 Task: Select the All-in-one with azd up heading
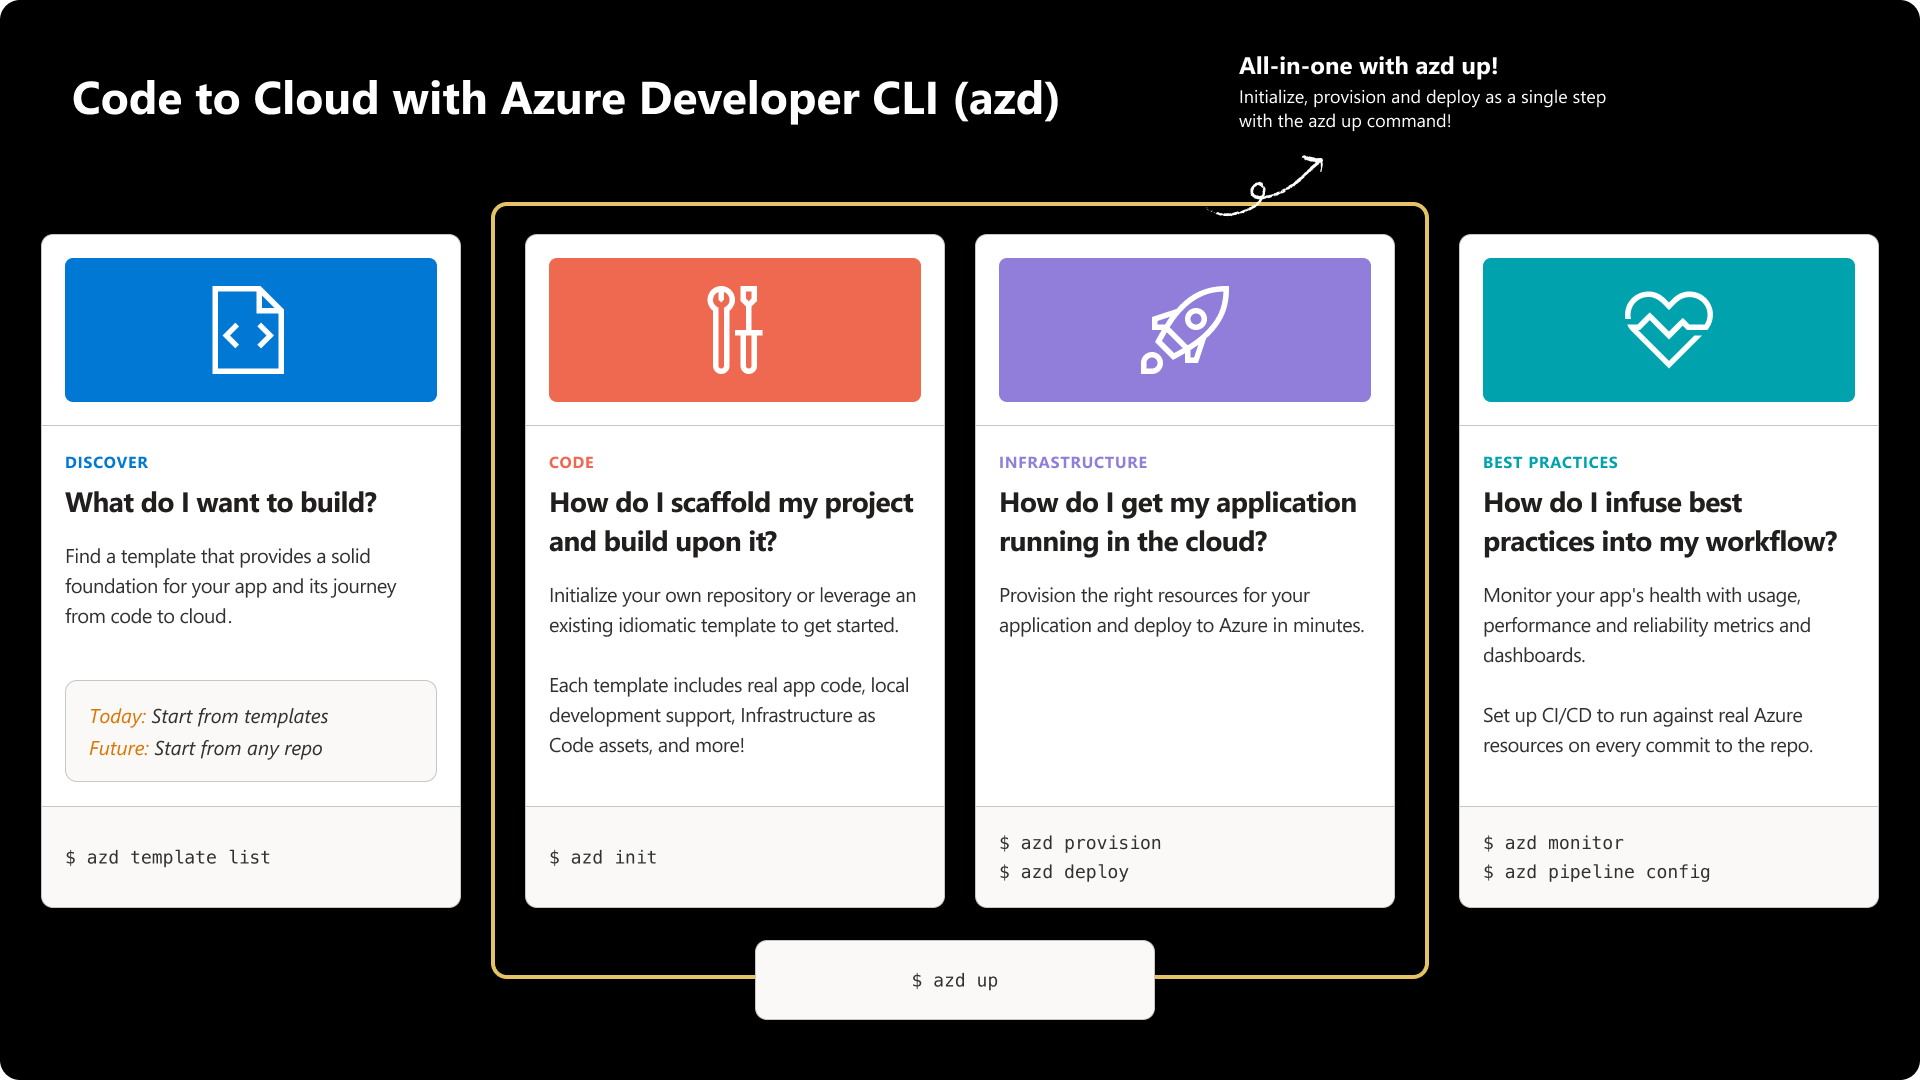1368,66
